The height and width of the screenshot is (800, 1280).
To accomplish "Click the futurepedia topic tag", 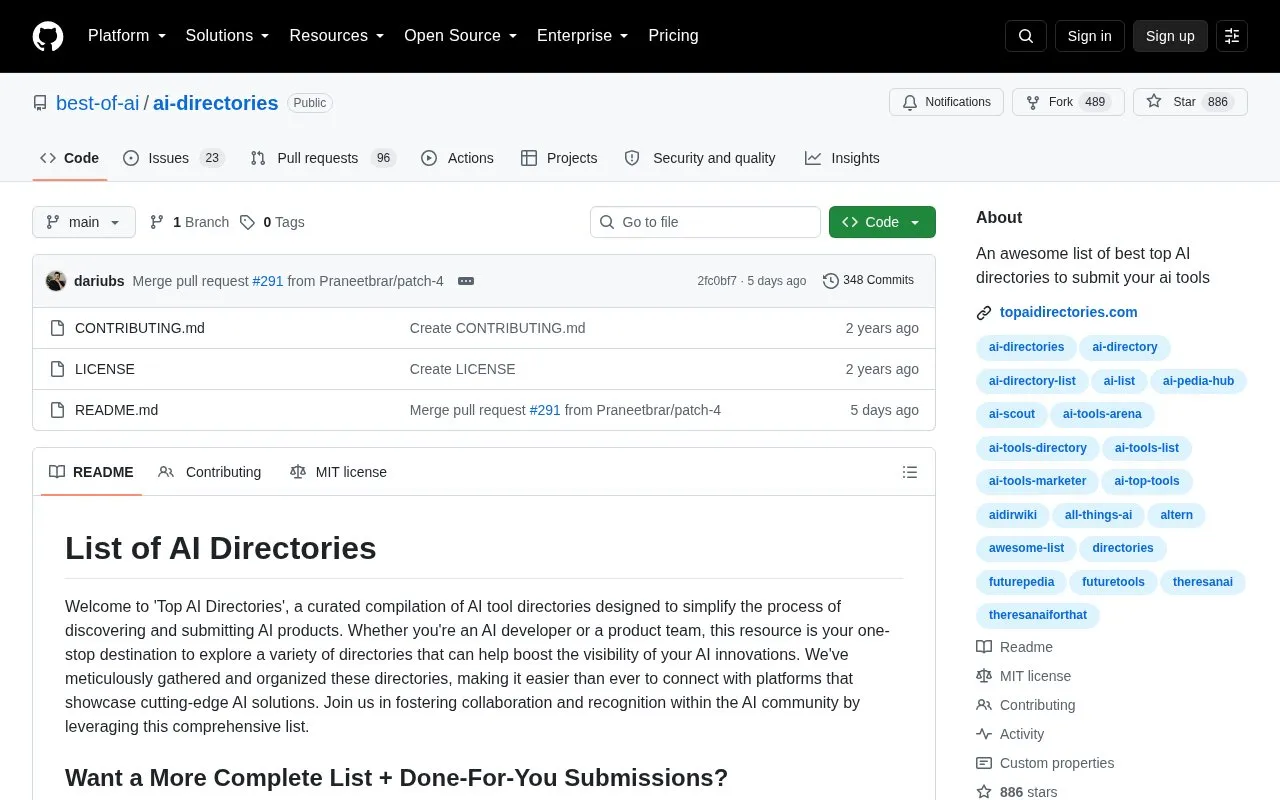I will (1021, 582).
